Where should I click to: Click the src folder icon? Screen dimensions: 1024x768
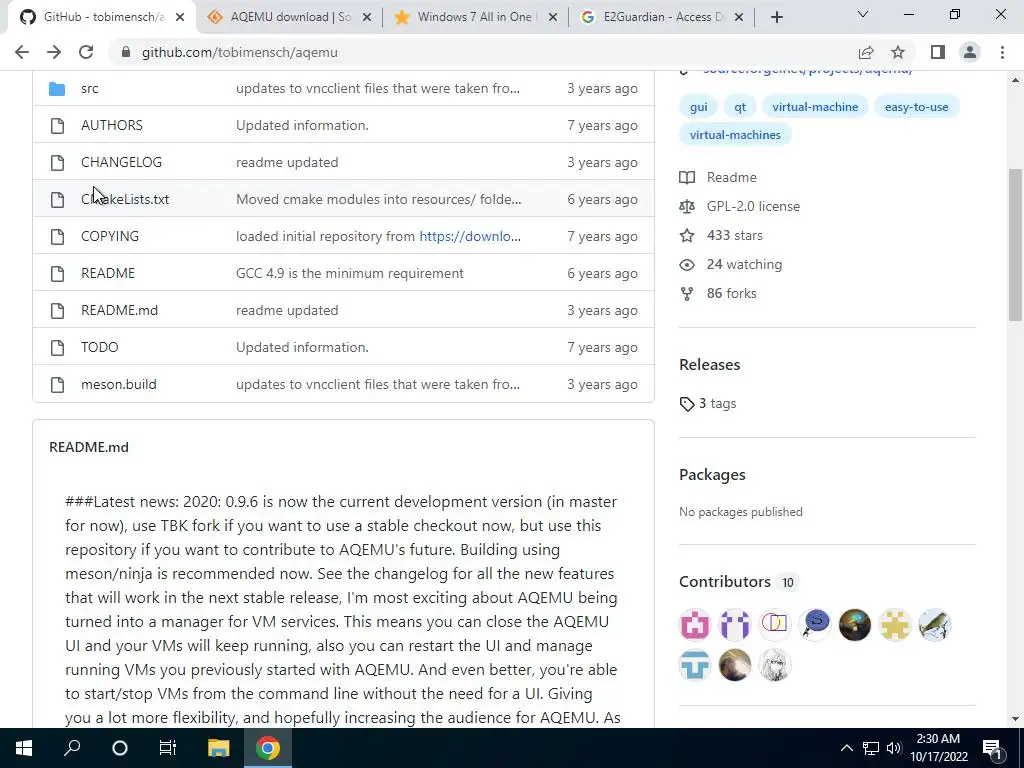click(x=57, y=88)
